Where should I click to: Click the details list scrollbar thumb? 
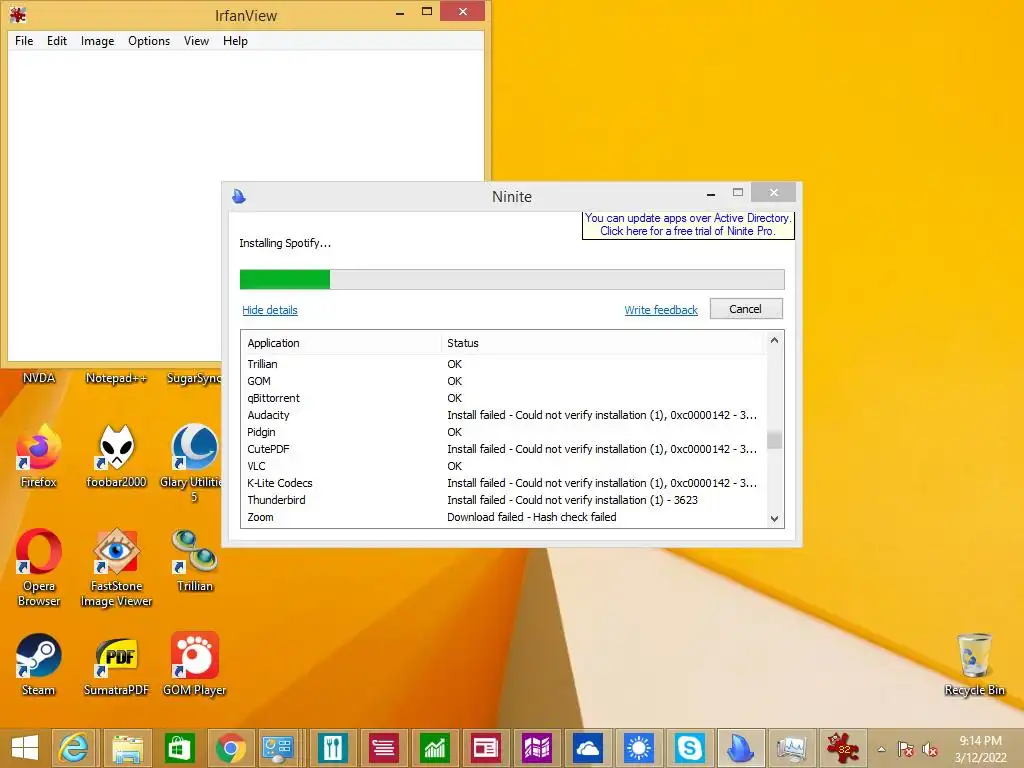point(774,440)
